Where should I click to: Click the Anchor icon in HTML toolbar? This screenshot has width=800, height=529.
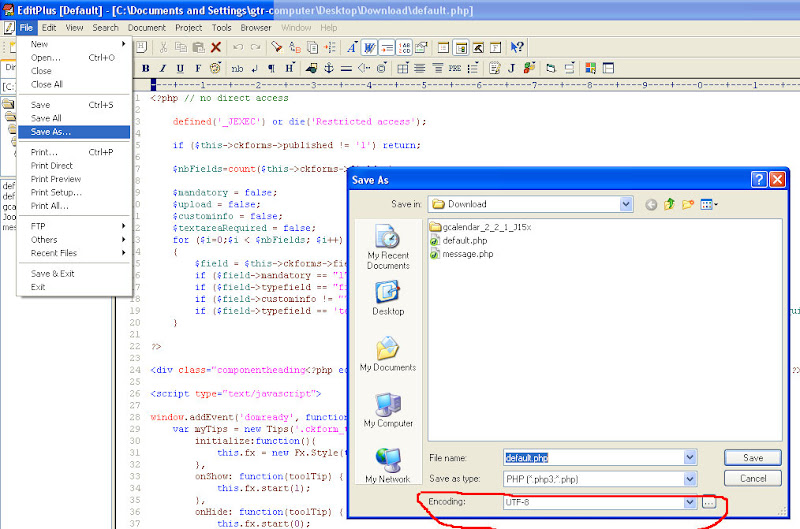329,68
